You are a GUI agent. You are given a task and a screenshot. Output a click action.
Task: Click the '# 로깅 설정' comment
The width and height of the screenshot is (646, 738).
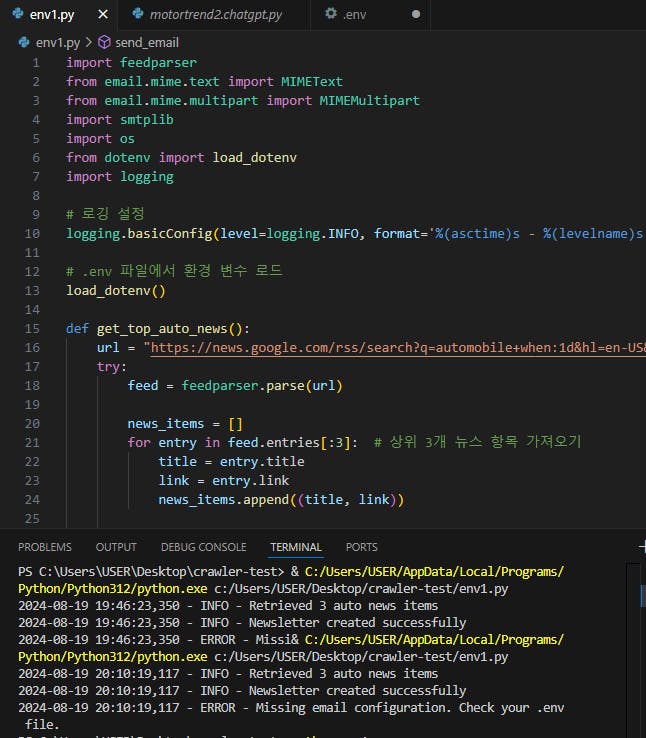pyautogui.click(x=105, y=215)
